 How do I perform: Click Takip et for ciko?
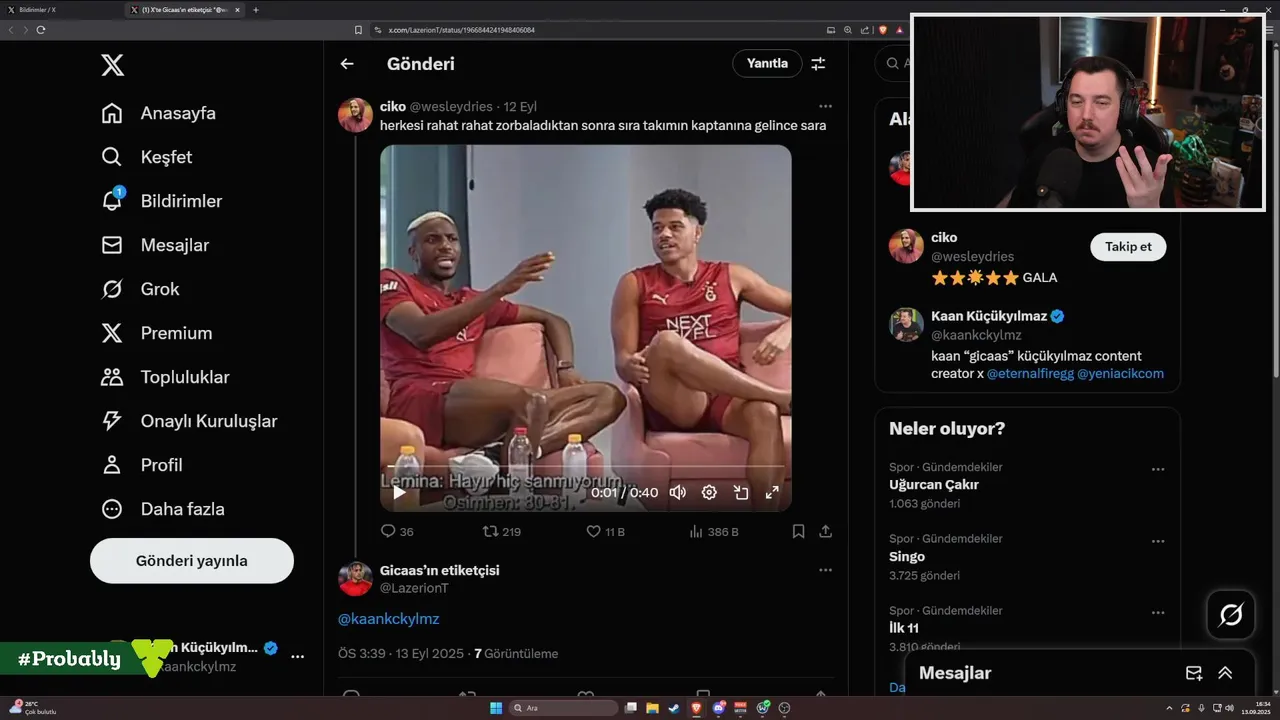click(x=1128, y=247)
